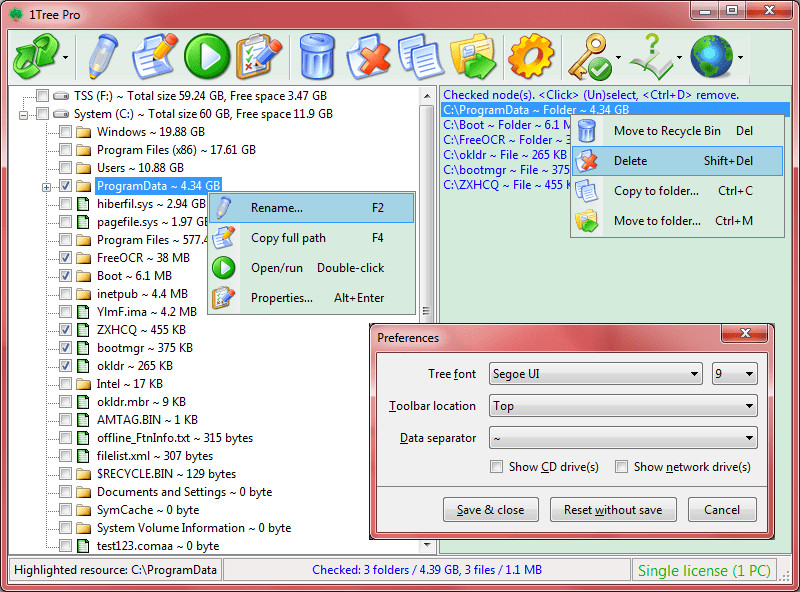Uncheck the ZXHCQ file checkbox
This screenshot has height=592, width=800.
pos(65,330)
